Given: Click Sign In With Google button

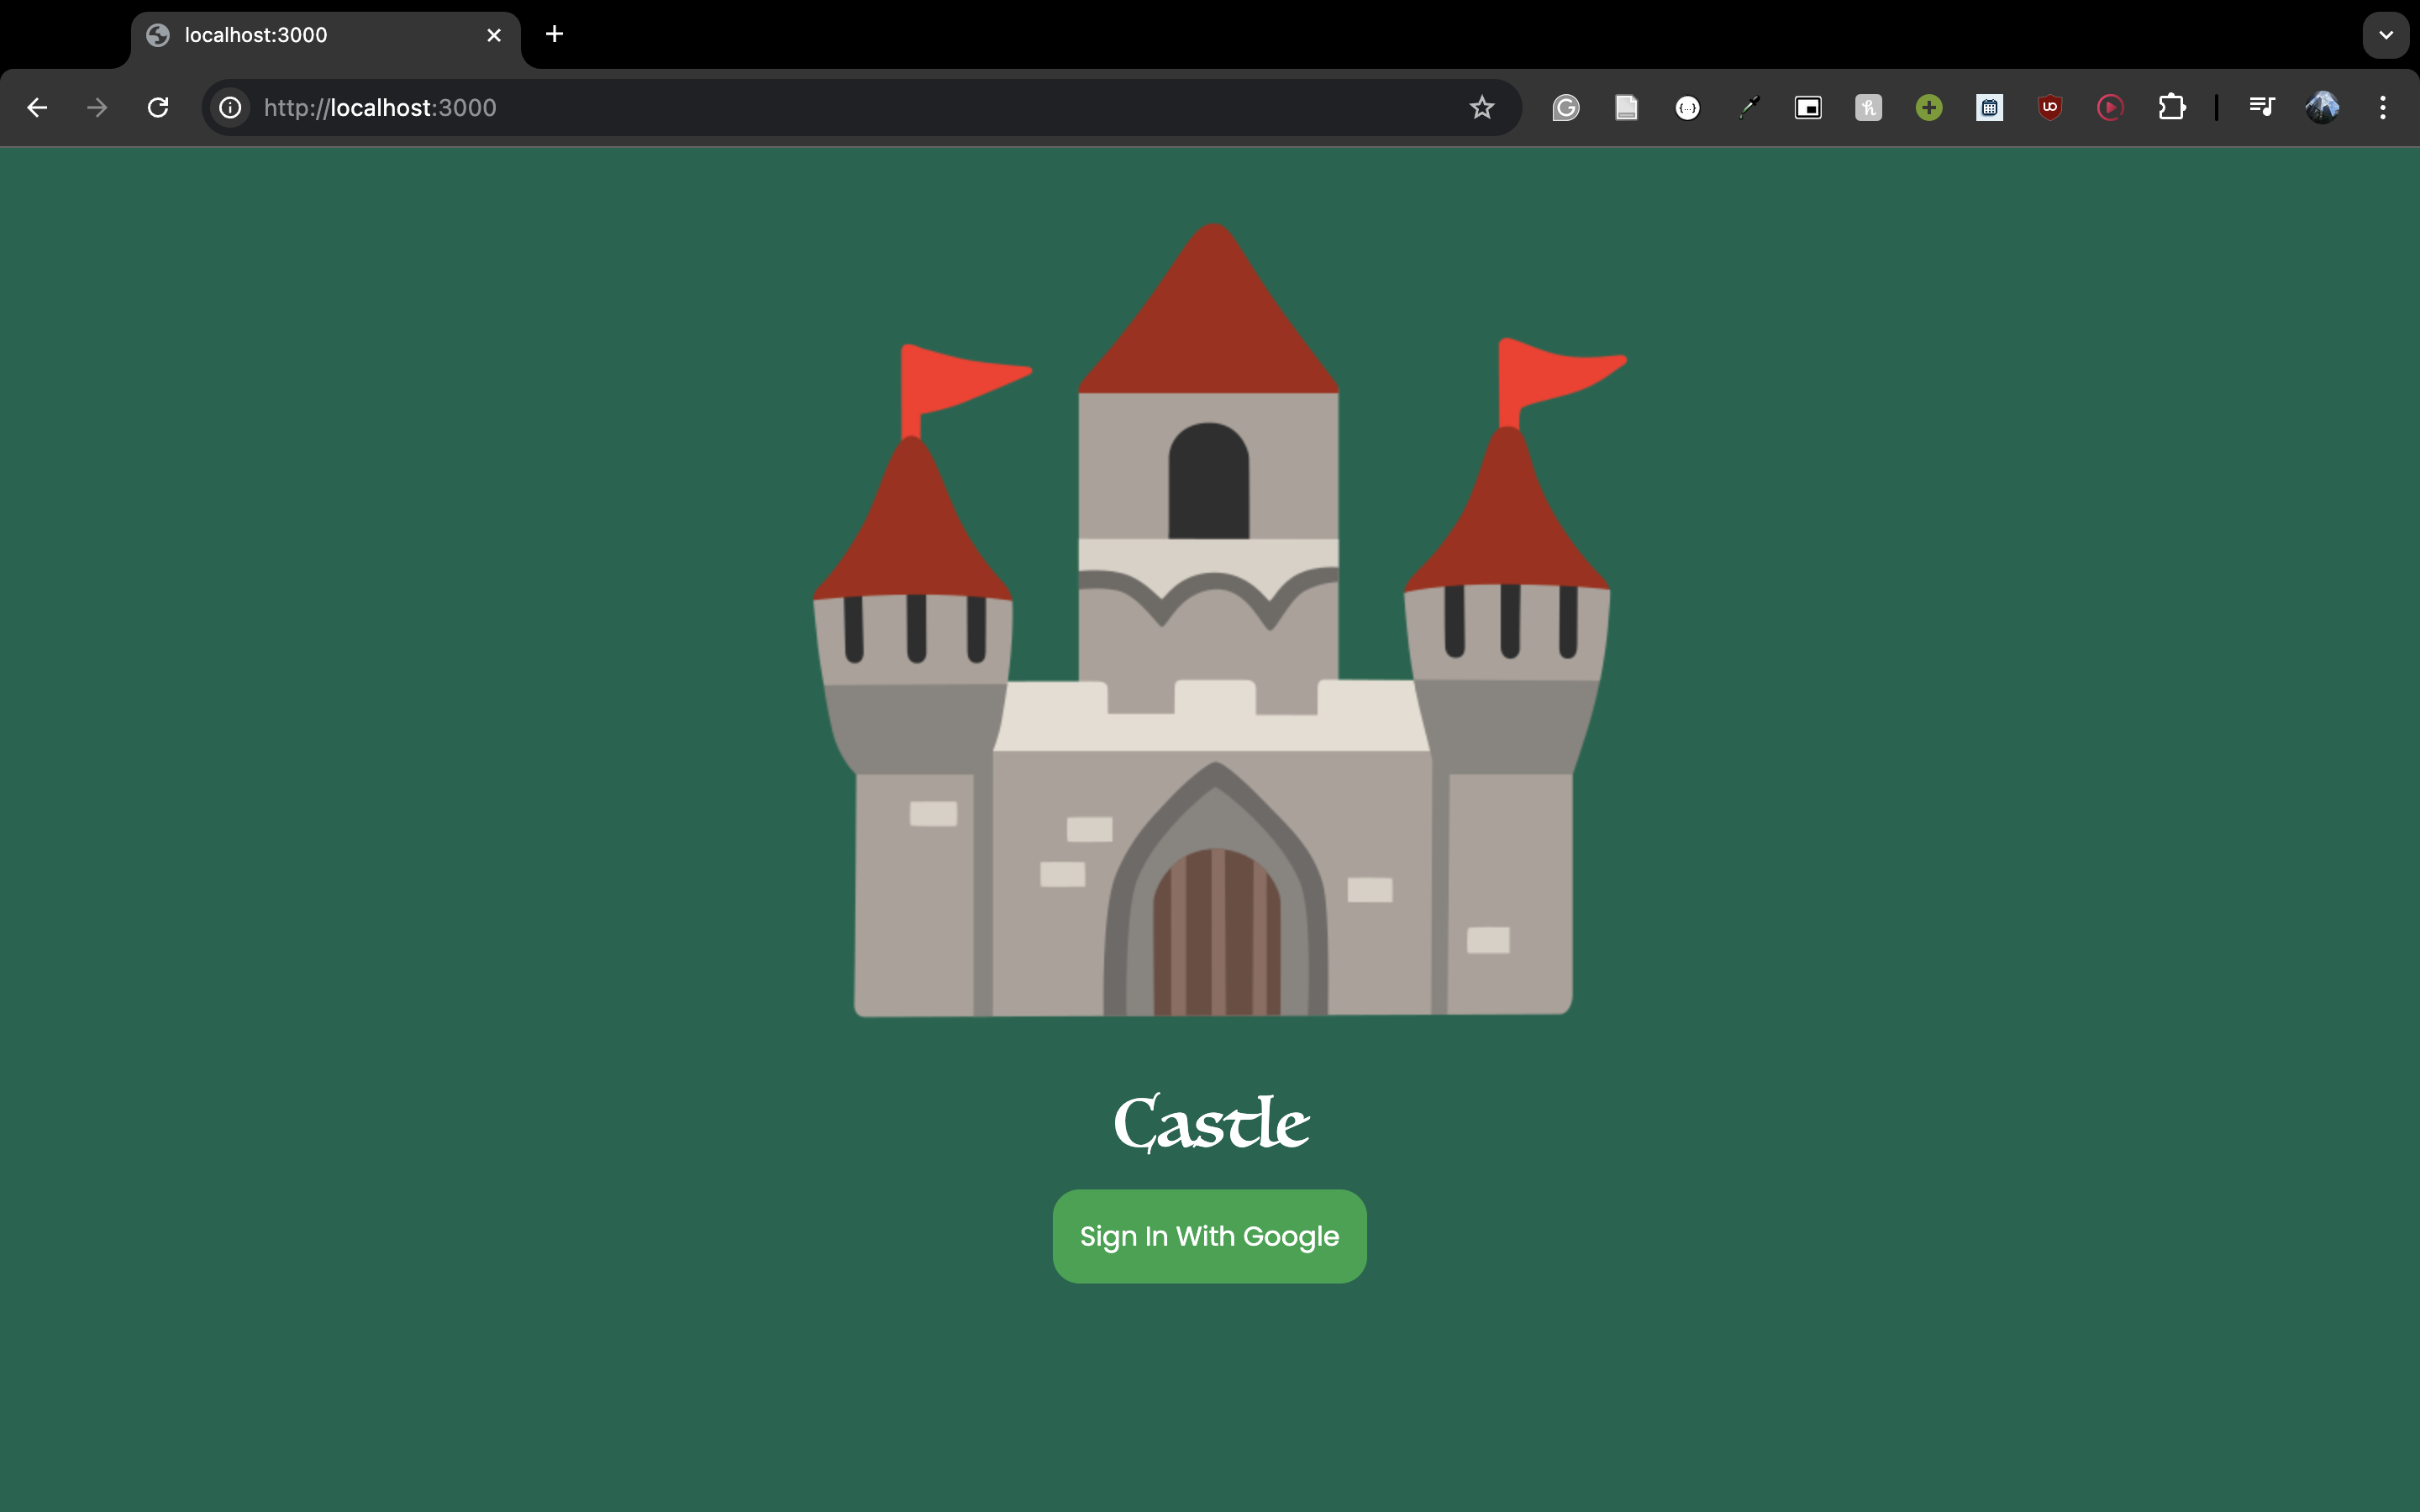Looking at the screenshot, I should [1209, 1236].
